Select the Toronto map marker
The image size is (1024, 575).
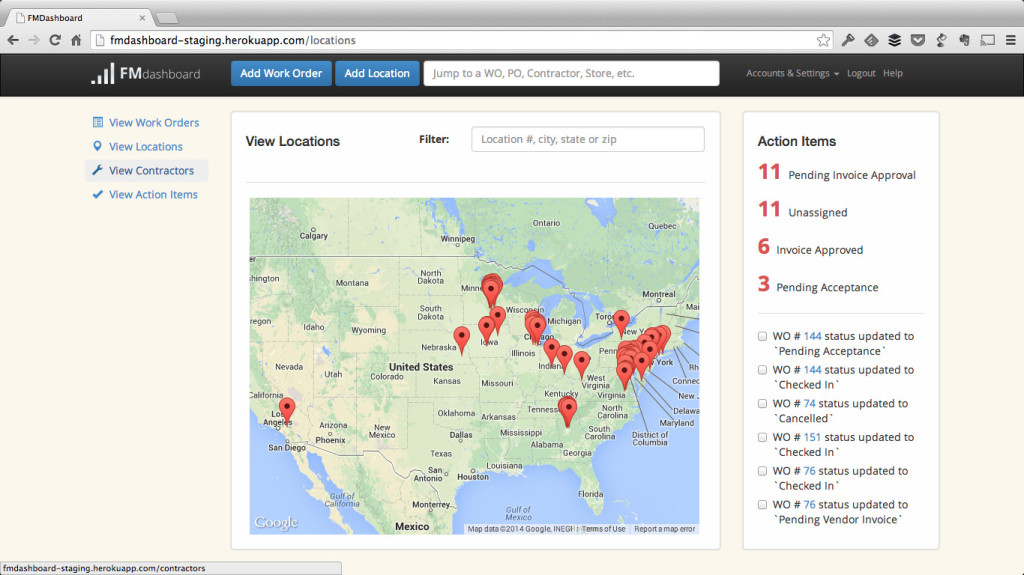pyautogui.click(x=621, y=321)
